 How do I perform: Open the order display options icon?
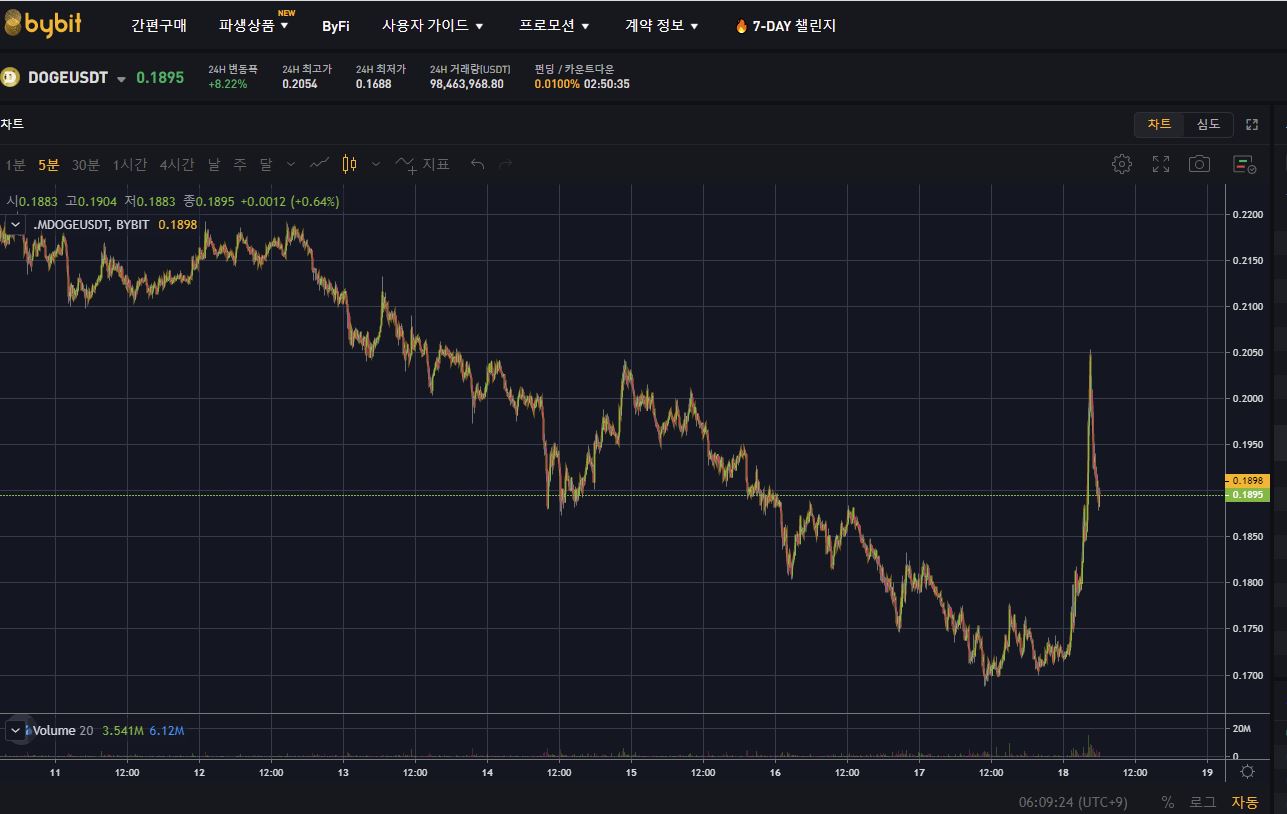click(1244, 164)
